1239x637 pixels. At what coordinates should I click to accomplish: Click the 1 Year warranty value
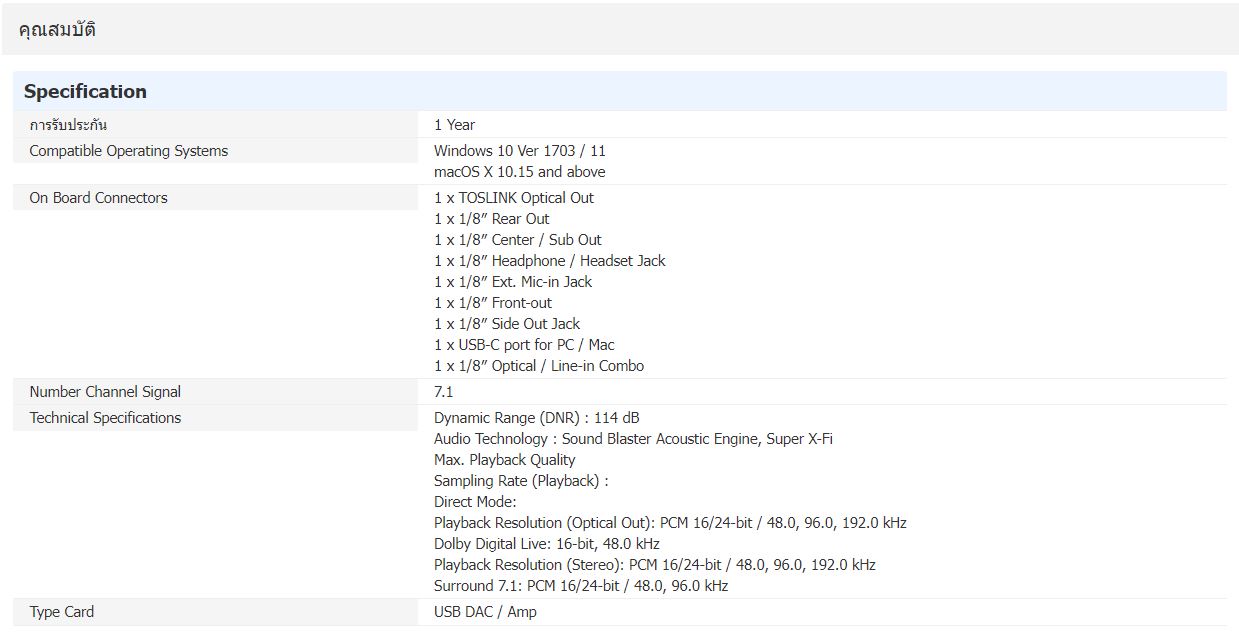tap(454, 125)
